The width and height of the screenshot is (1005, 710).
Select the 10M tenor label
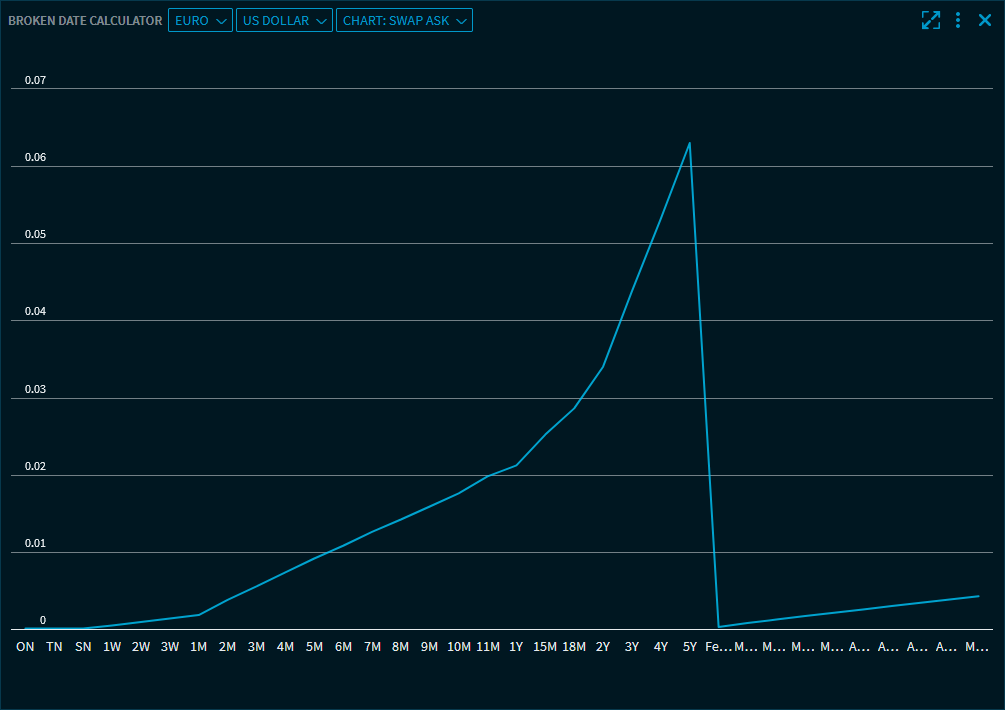coord(459,647)
